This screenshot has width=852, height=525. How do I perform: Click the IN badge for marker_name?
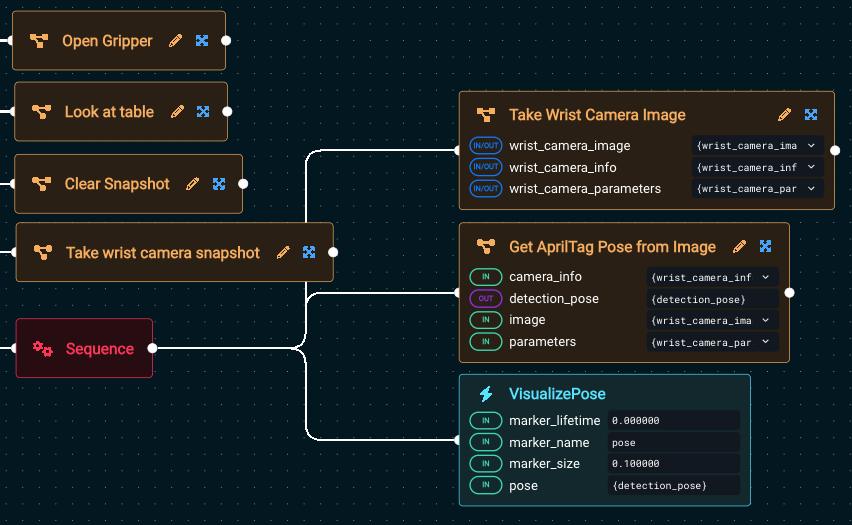pyautogui.click(x=486, y=442)
